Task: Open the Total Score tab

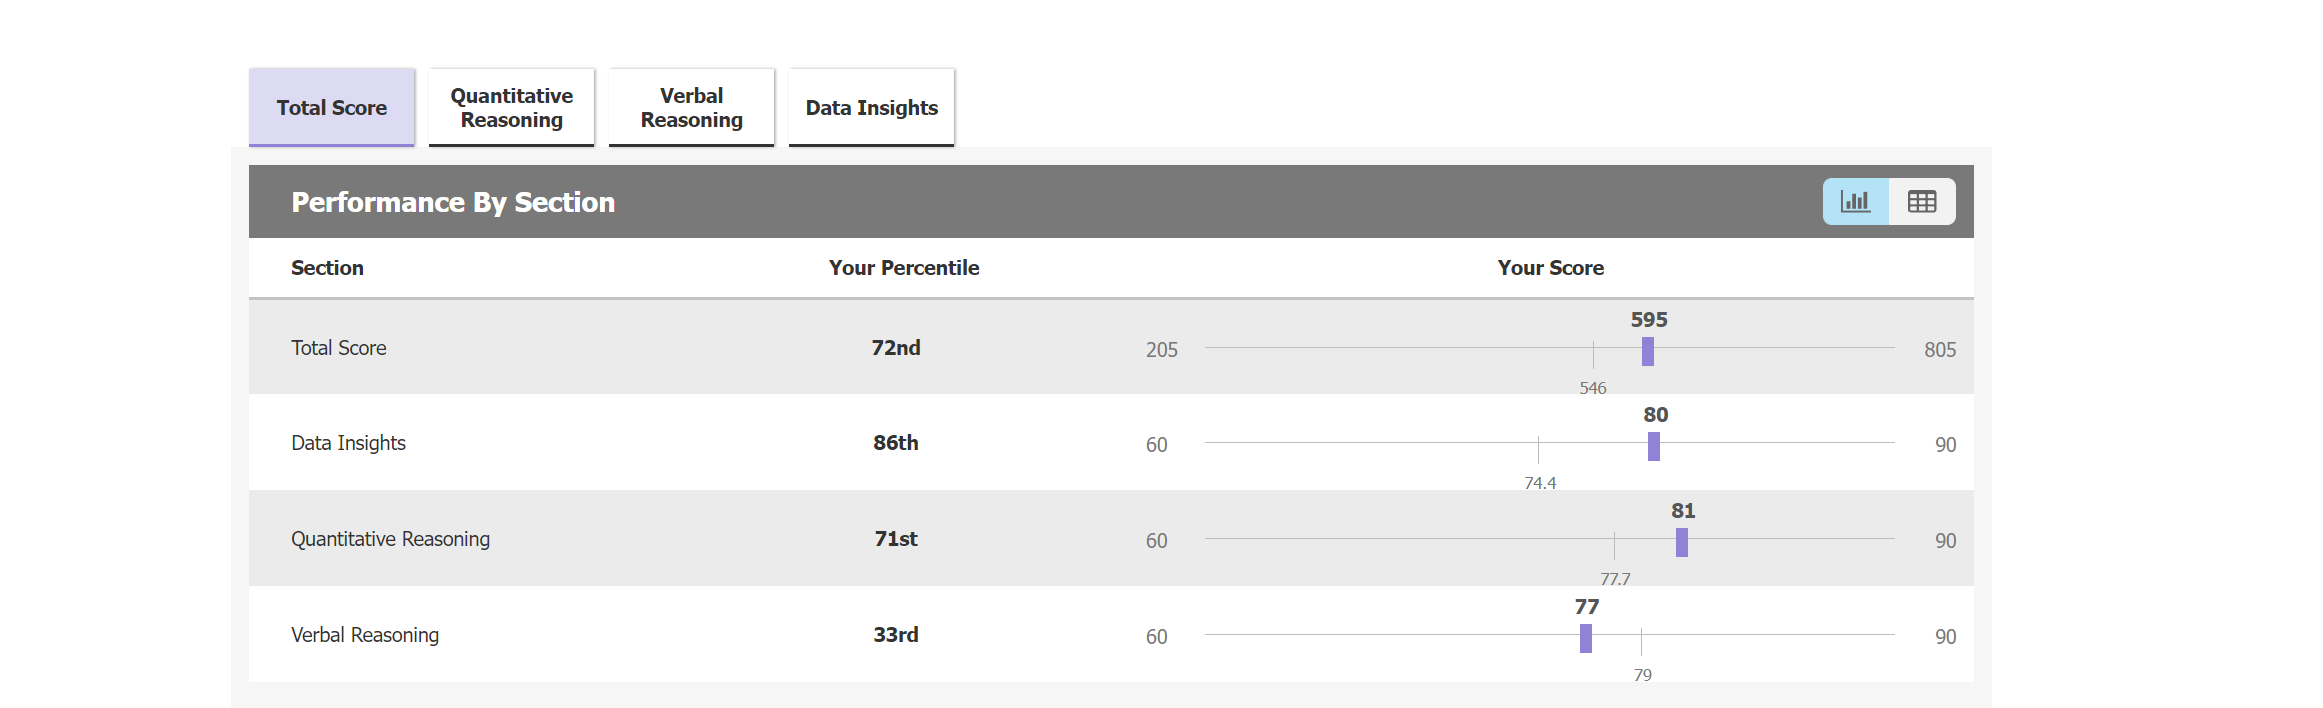Action: [332, 108]
